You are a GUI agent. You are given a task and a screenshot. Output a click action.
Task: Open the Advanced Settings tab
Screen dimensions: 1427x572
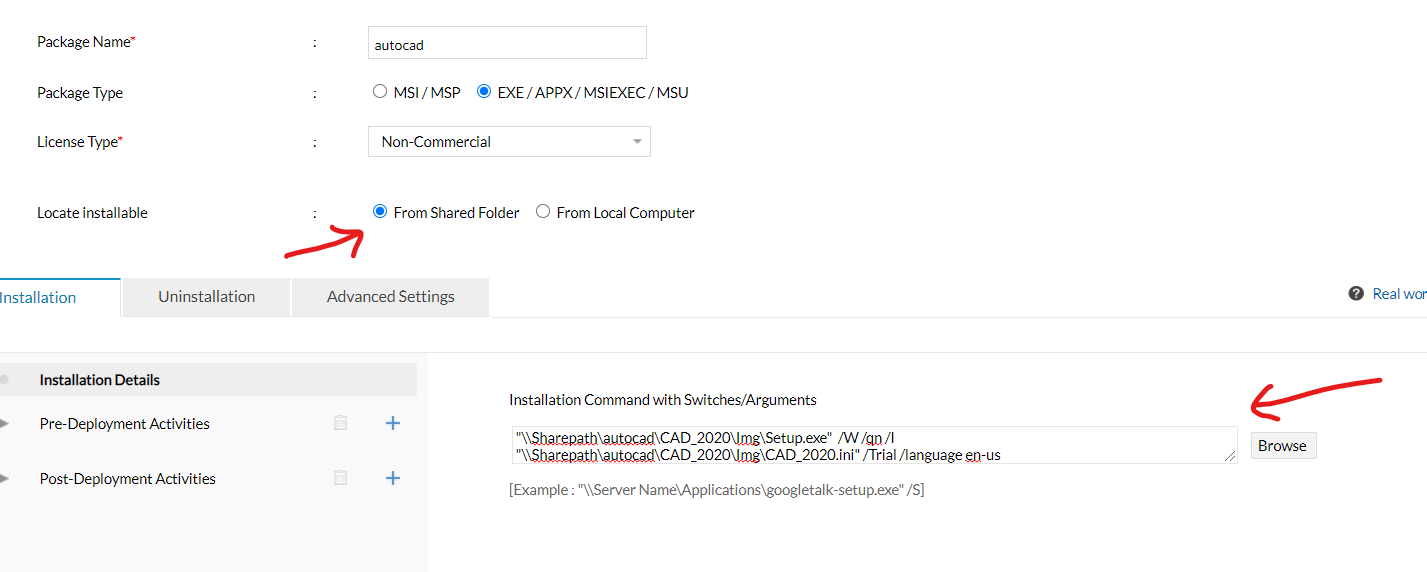tap(390, 297)
